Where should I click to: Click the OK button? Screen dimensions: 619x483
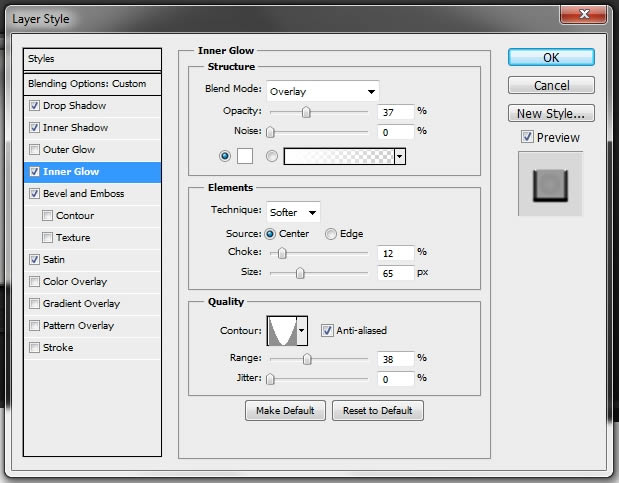coord(551,58)
